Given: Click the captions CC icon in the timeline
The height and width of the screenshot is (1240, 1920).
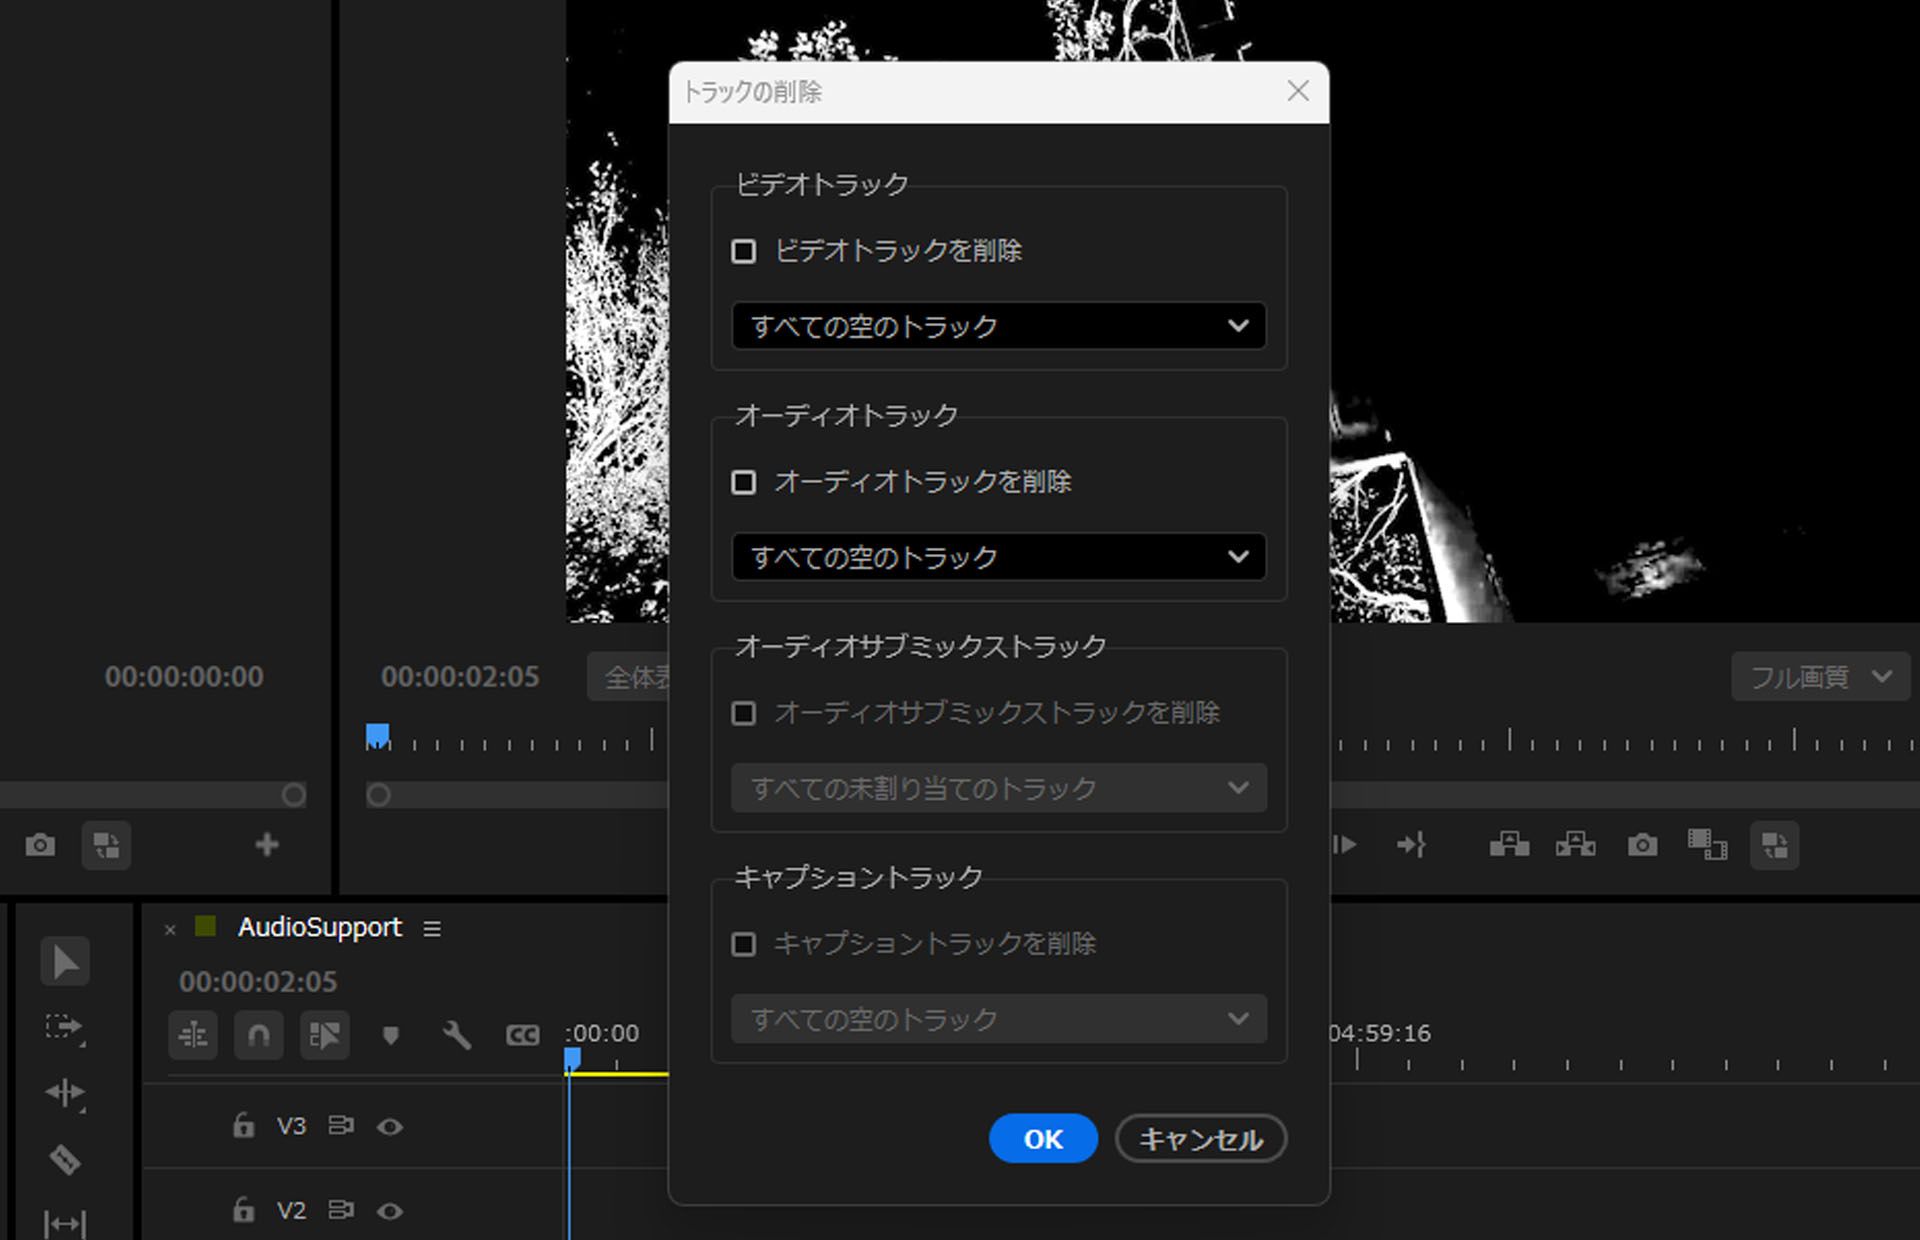Looking at the screenshot, I should pyautogui.click(x=521, y=1035).
